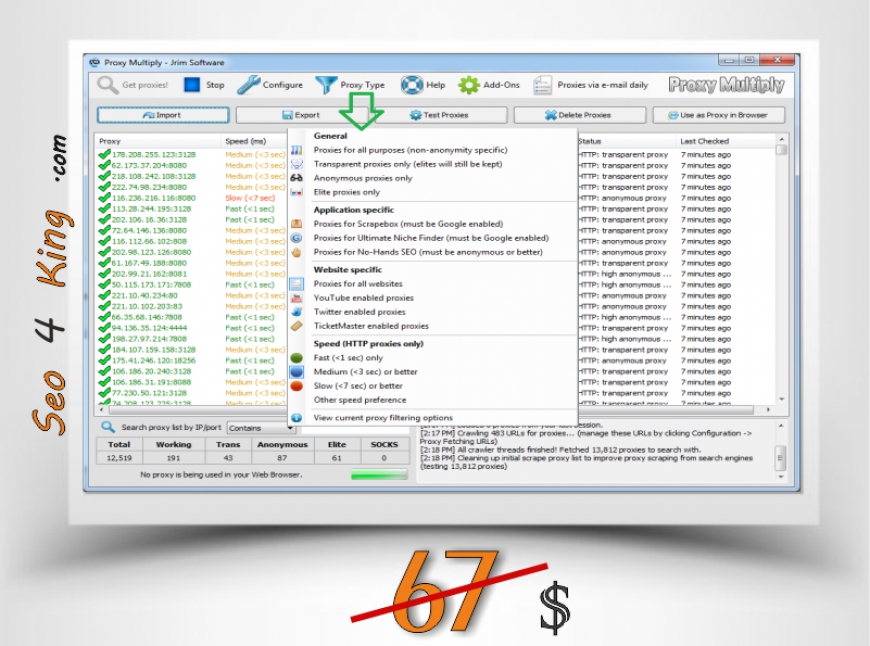The image size is (870, 646).
Task: Select Anonymous proxies only
Action: [x=363, y=178]
